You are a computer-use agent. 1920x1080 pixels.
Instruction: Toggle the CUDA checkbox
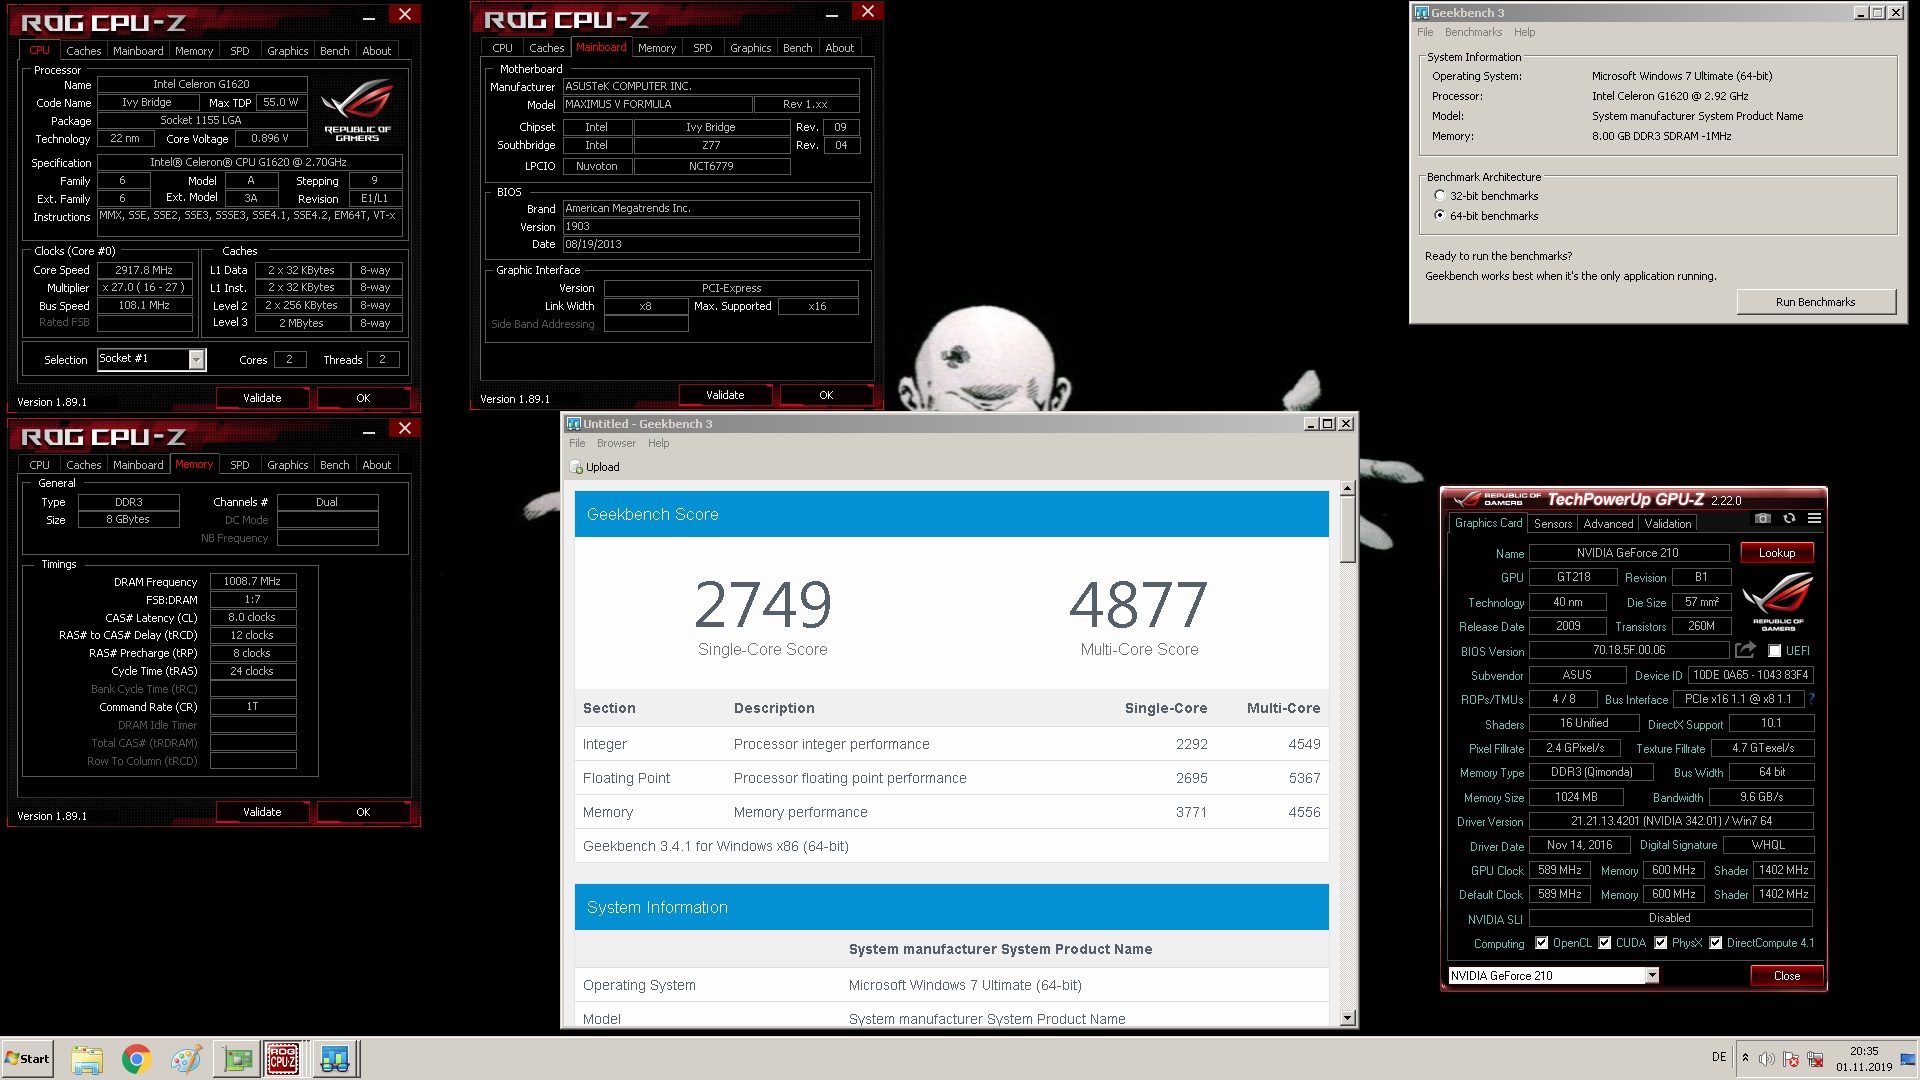pyautogui.click(x=1604, y=943)
